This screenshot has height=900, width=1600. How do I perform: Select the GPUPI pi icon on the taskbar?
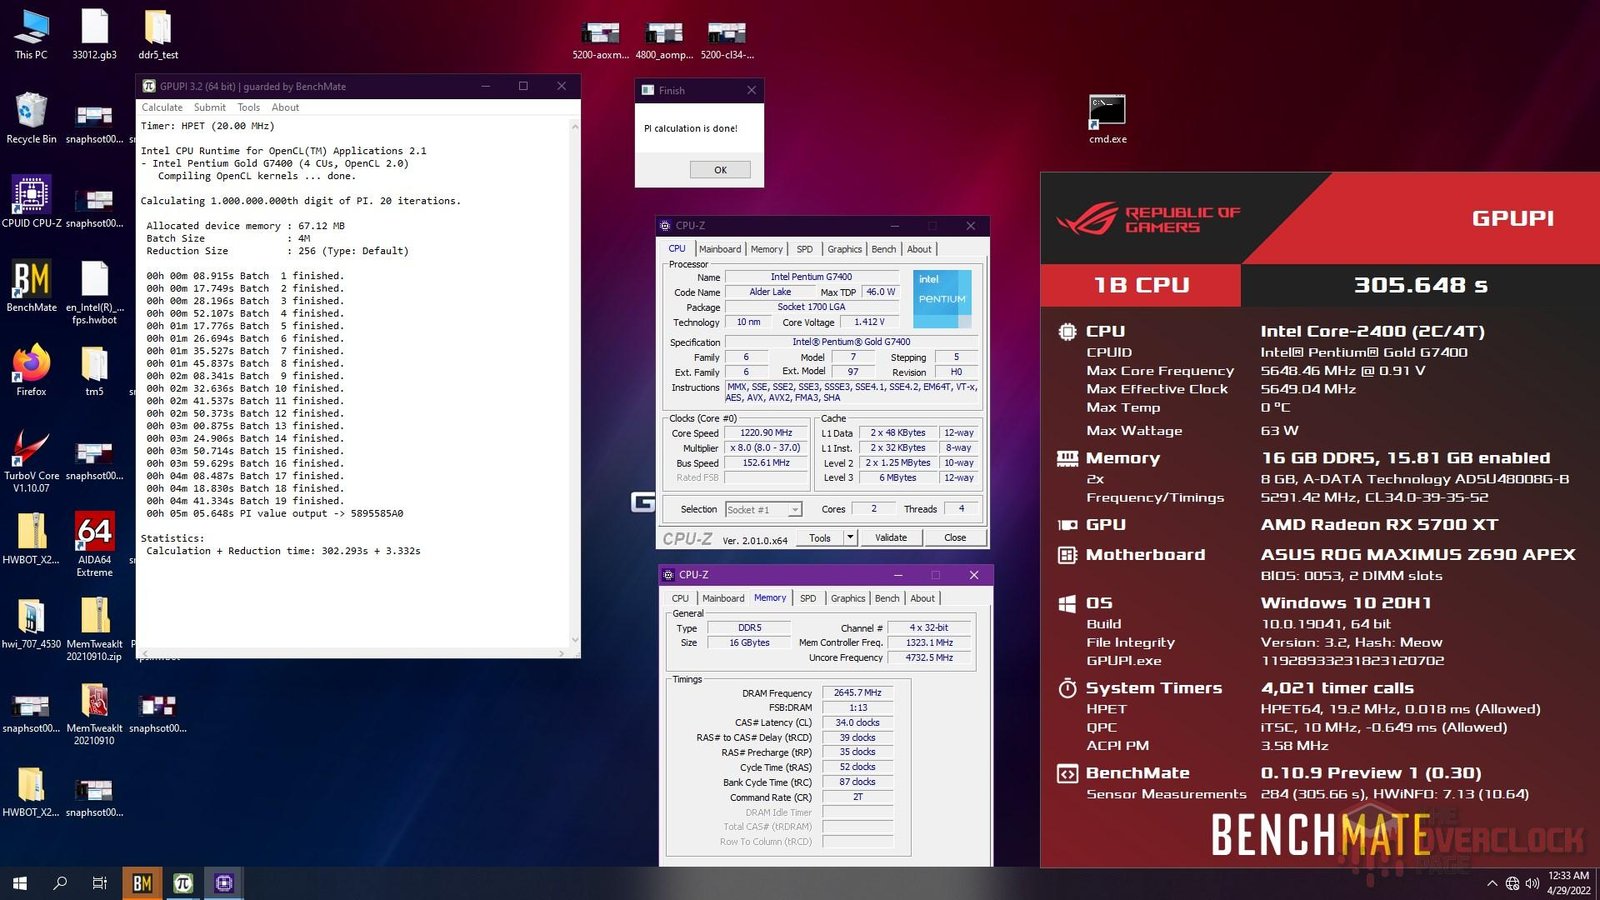click(182, 883)
